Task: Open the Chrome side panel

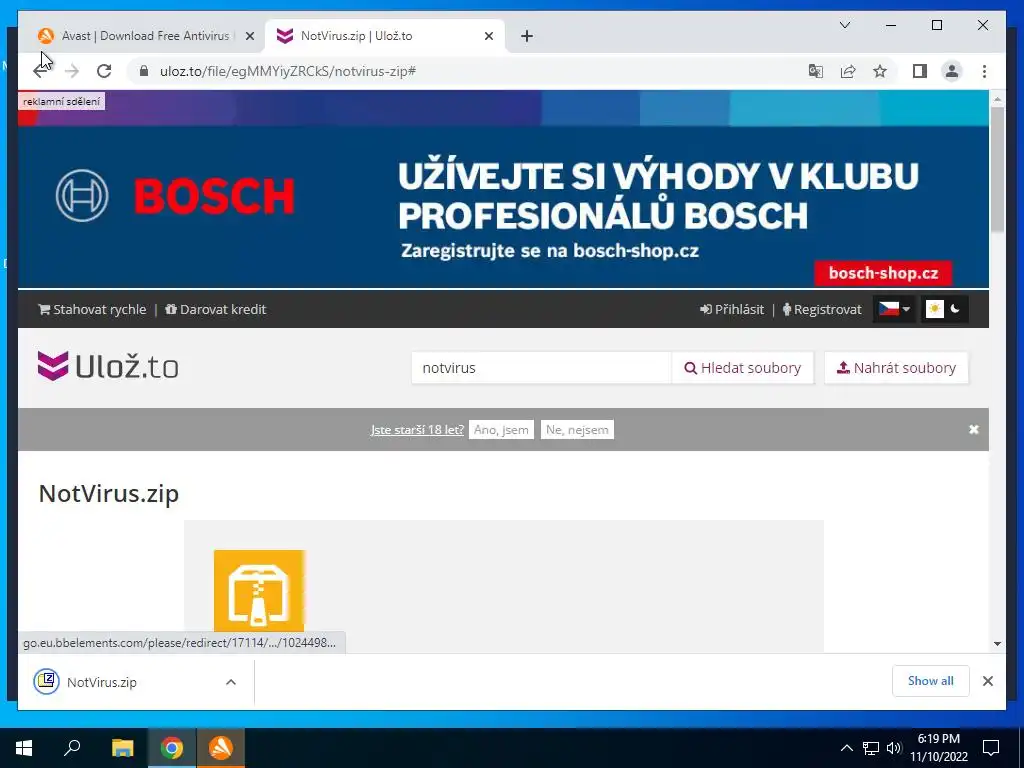Action: tap(920, 71)
